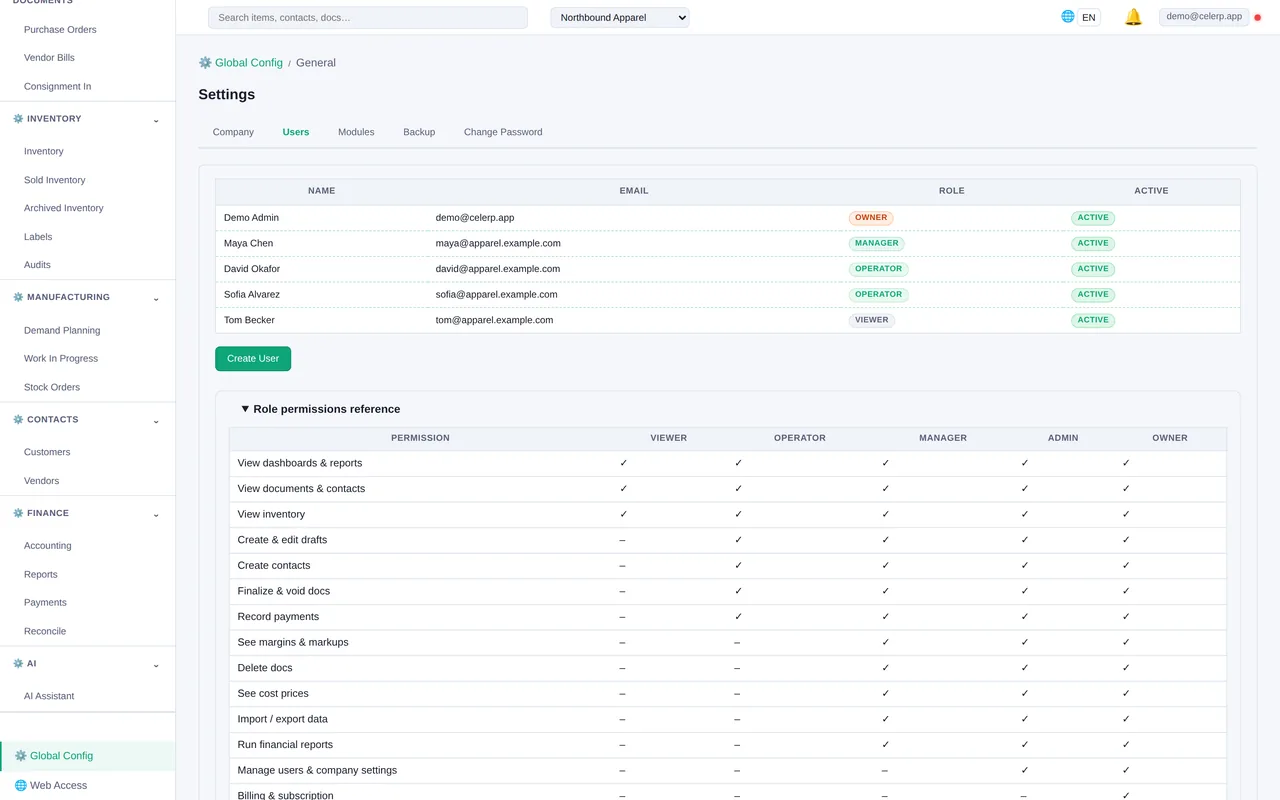Click the ADMIN column header in permissions table
Image resolution: width=1280 pixels, height=800 pixels.
pos(1063,438)
